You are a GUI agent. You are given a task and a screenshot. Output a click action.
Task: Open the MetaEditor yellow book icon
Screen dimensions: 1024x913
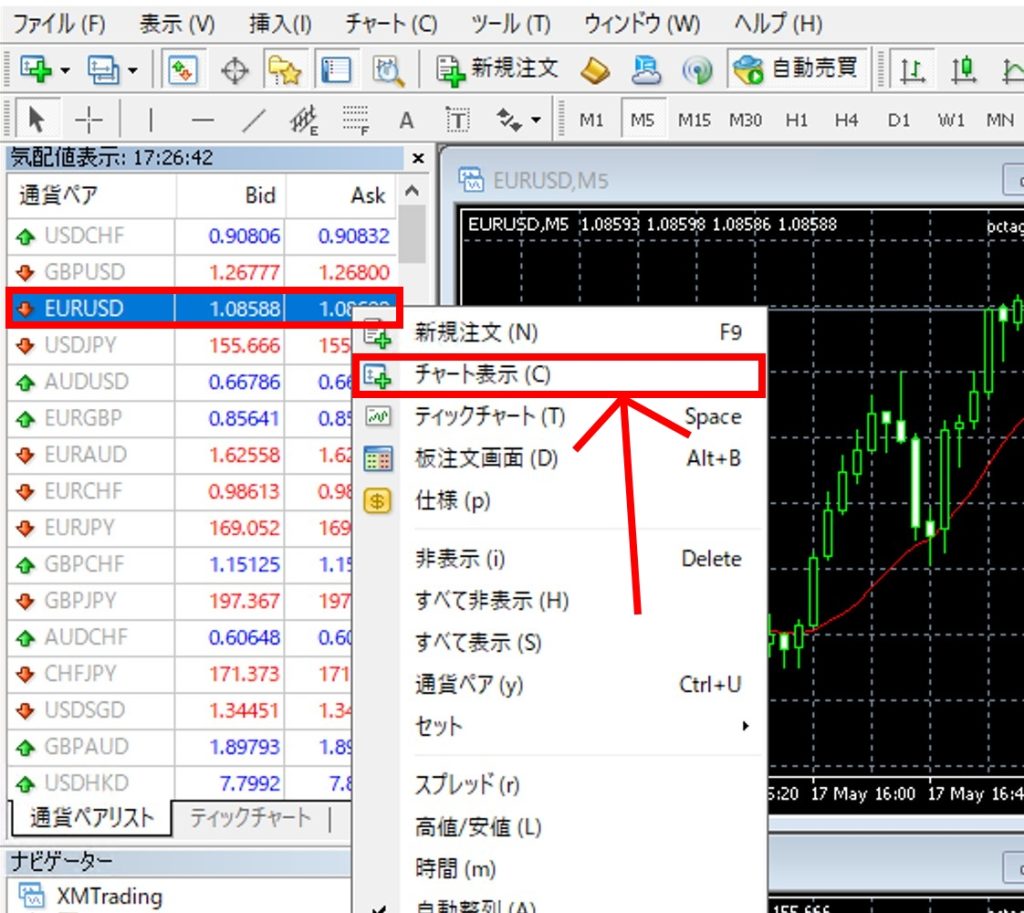(598, 69)
